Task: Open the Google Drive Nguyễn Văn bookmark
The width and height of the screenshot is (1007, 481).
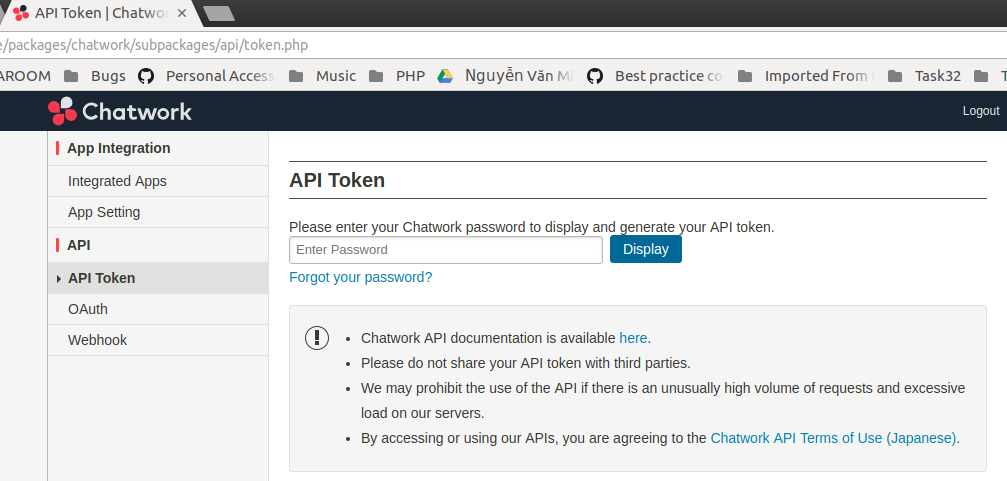Action: [506, 76]
